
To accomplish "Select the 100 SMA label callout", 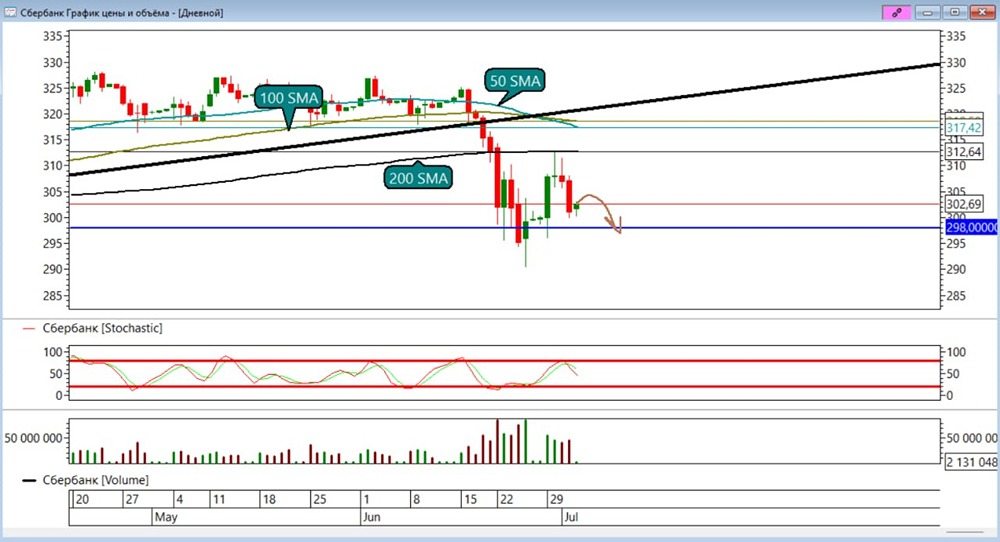I will pyautogui.click(x=289, y=98).
